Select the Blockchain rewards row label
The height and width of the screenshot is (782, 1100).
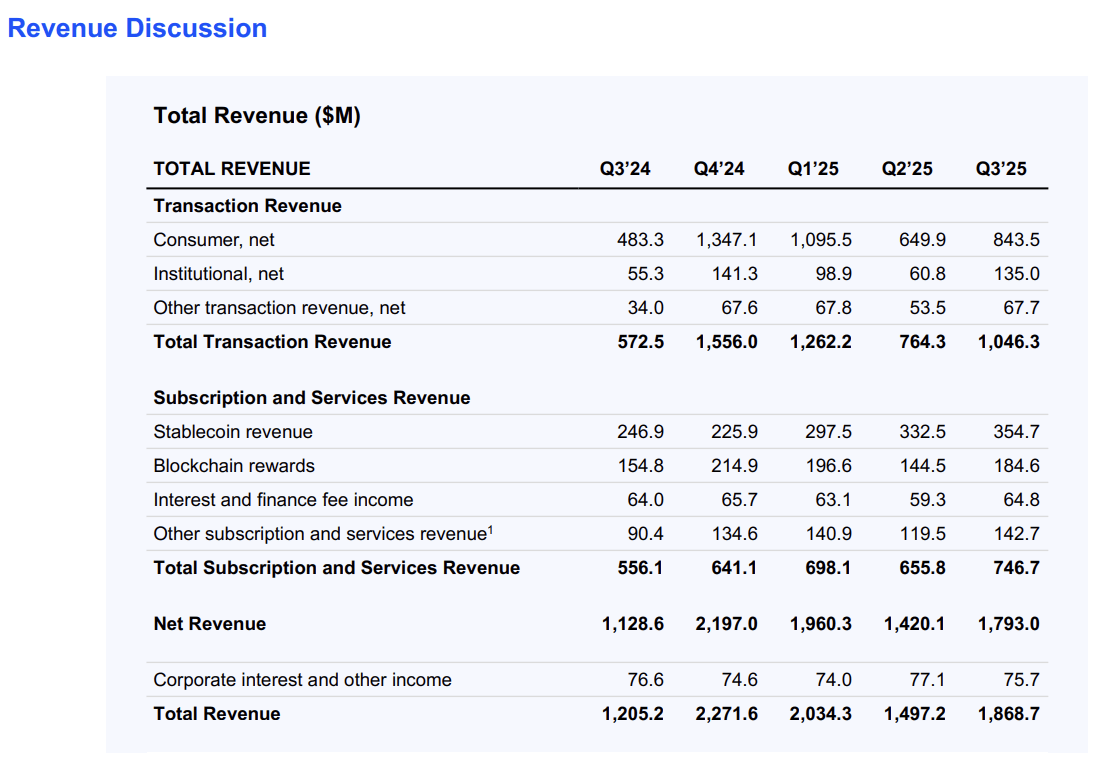(x=234, y=466)
